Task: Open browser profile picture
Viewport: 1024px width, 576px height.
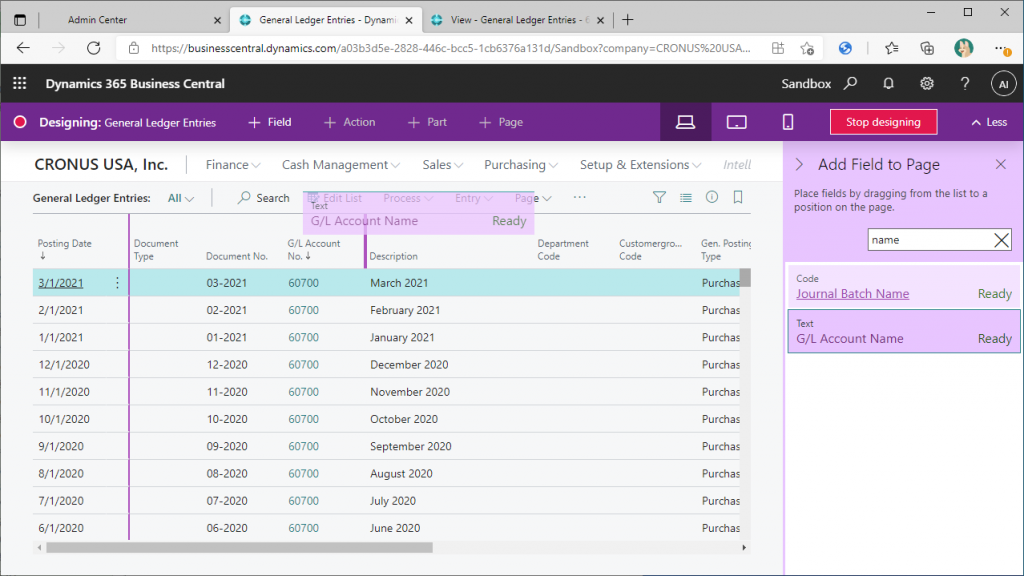Action: click(x=963, y=48)
